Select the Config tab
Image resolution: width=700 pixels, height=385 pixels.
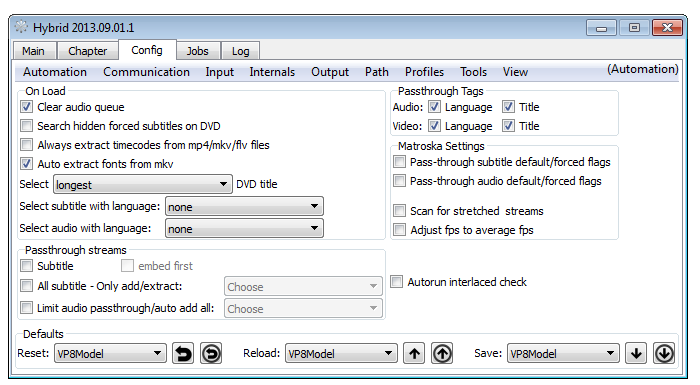[147, 50]
